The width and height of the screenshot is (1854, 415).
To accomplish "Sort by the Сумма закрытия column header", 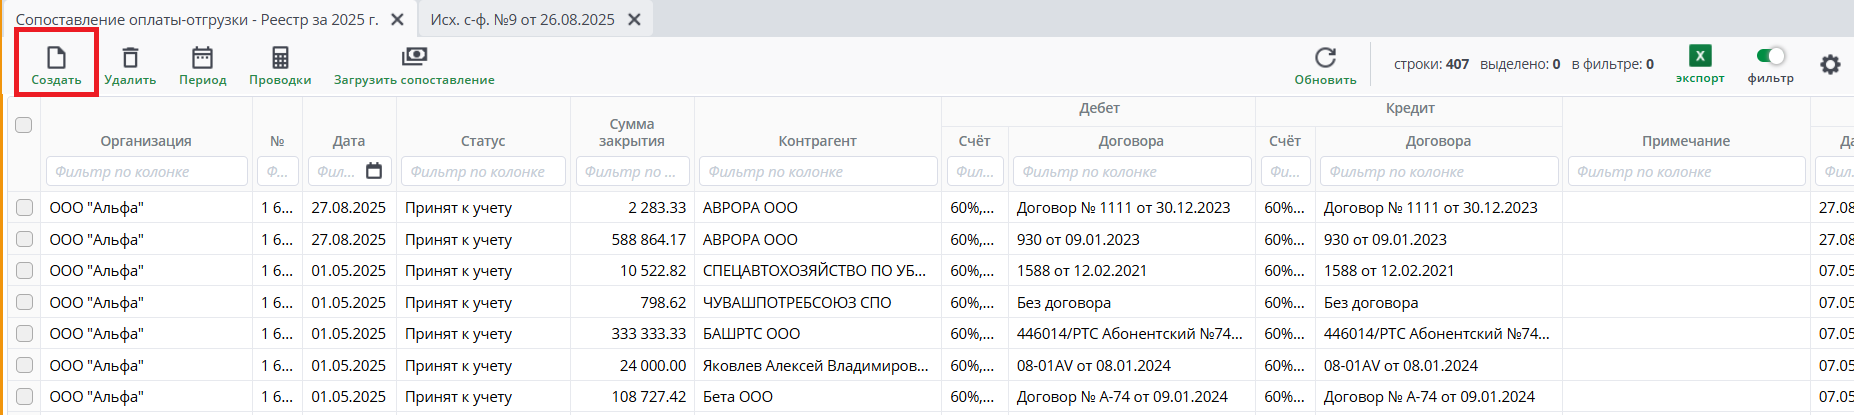I will 631,132.
